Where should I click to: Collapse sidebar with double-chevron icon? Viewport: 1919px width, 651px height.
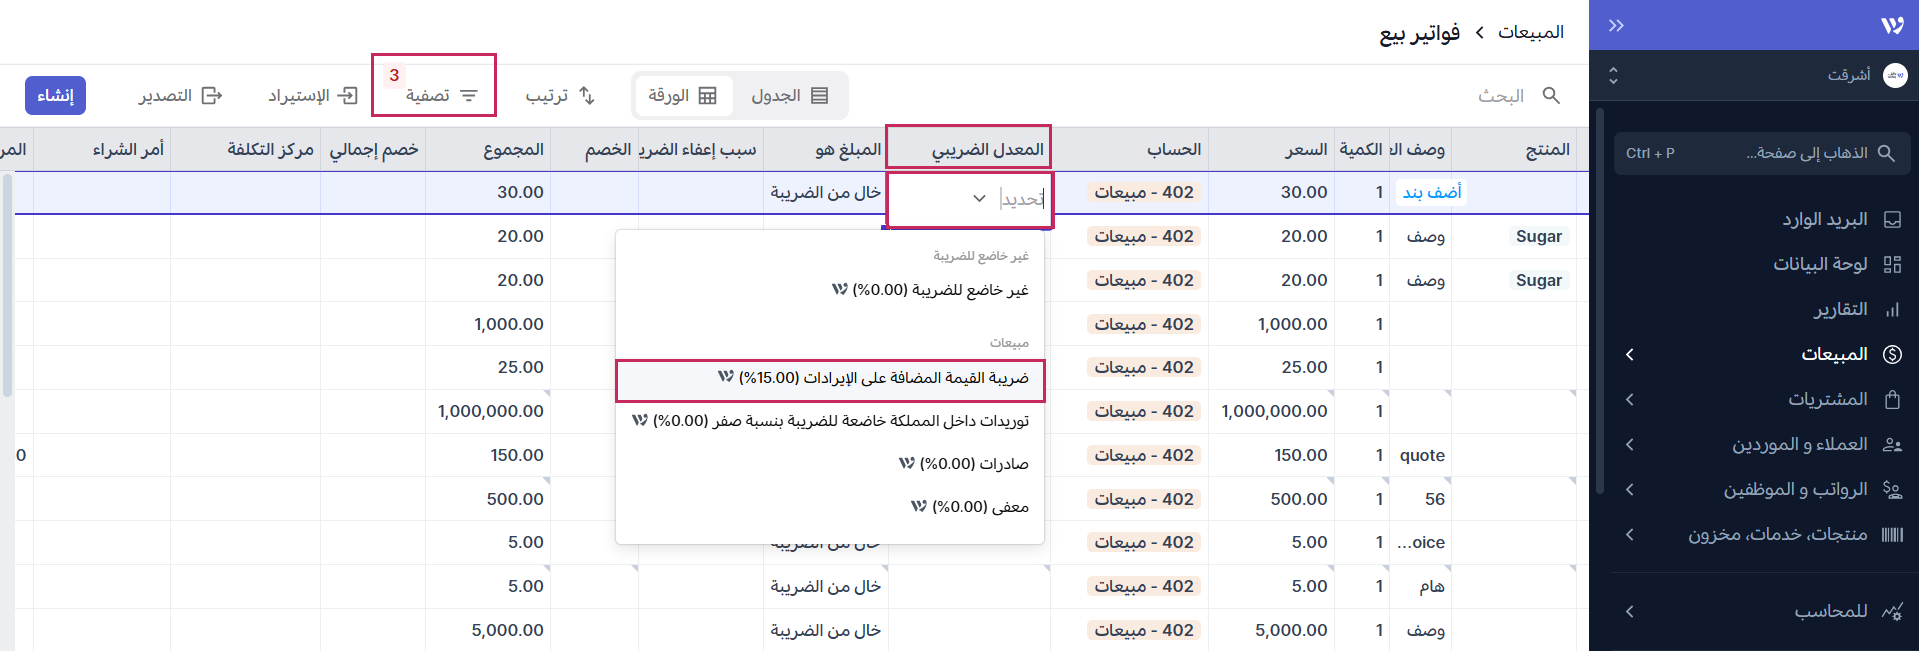pos(1616,25)
